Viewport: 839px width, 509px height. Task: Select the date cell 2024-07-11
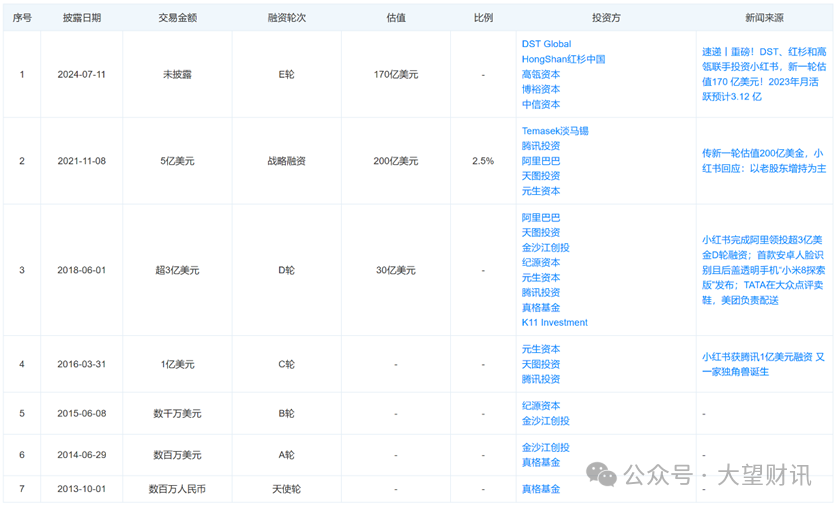click(x=82, y=74)
